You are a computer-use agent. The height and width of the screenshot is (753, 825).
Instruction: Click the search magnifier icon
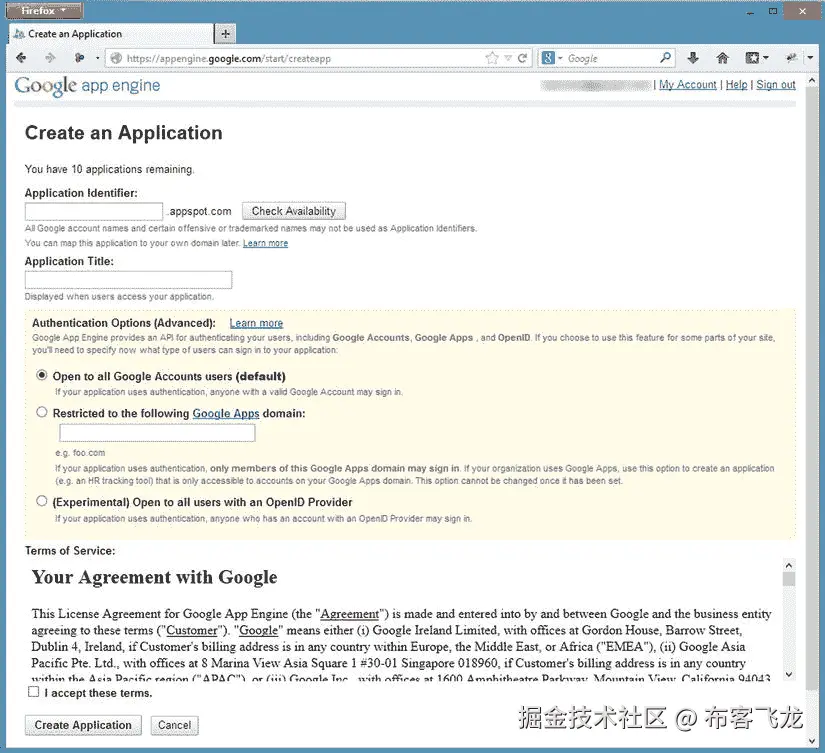tap(665, 58)
